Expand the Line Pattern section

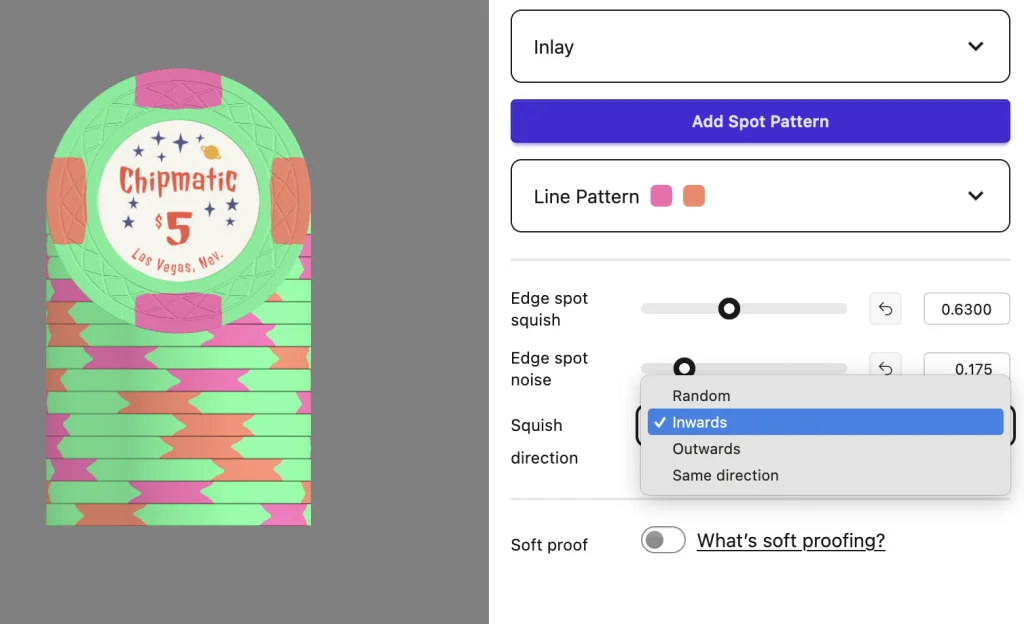760,196
